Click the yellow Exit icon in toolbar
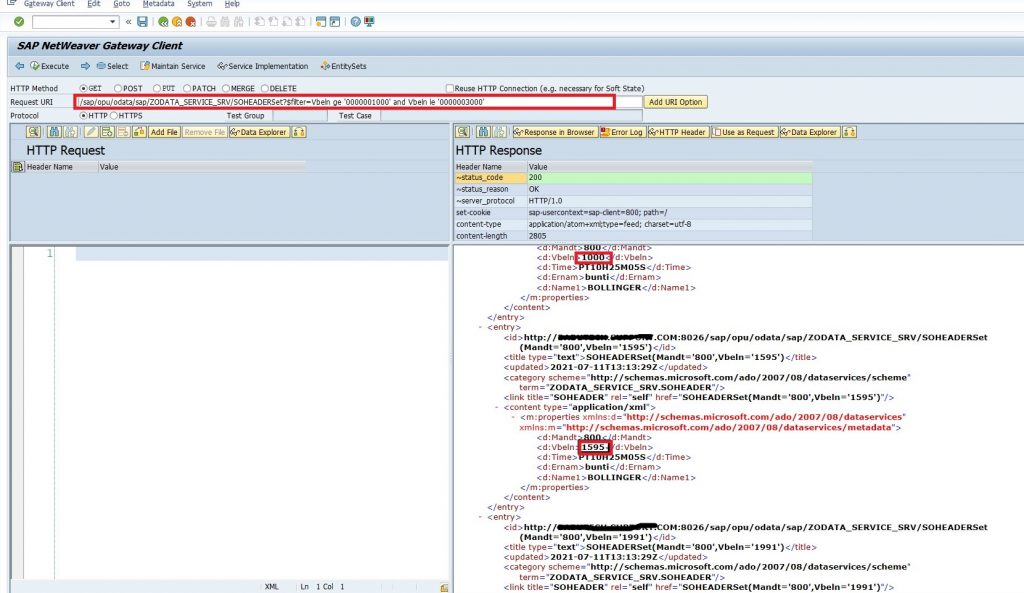This screenshot has width=1024, height=593. (x=177, y=22)
